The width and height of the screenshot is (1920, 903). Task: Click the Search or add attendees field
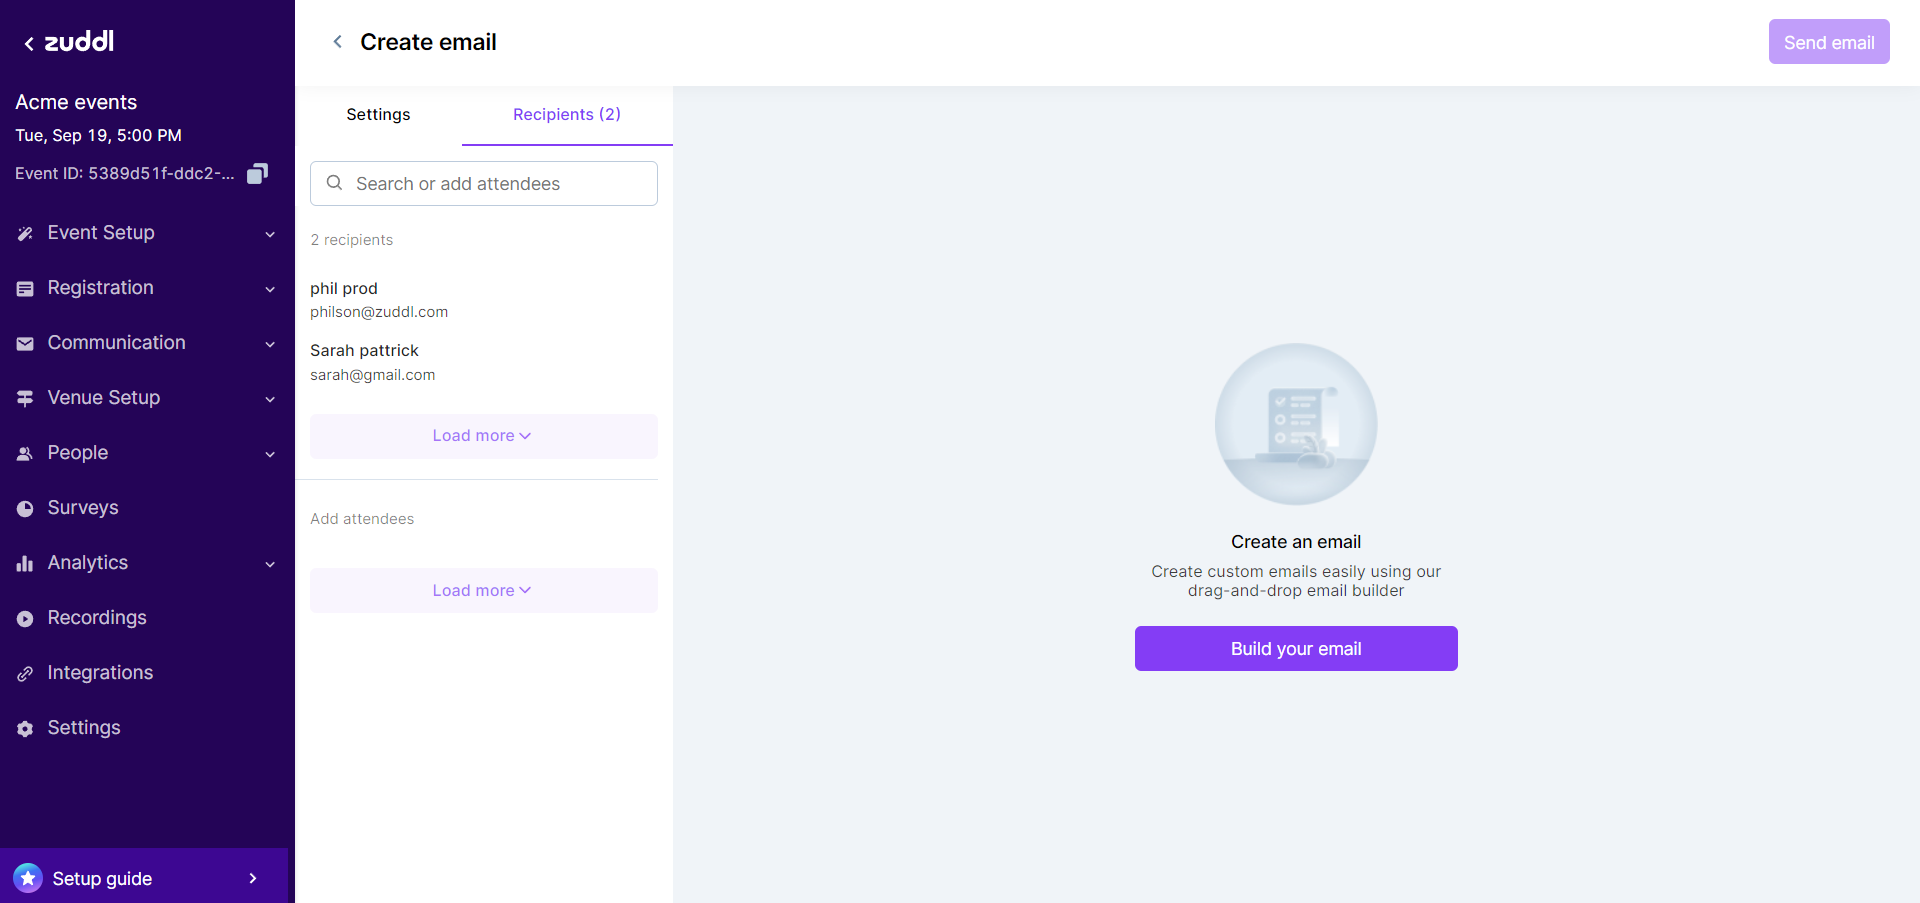[x=483, y=183]
